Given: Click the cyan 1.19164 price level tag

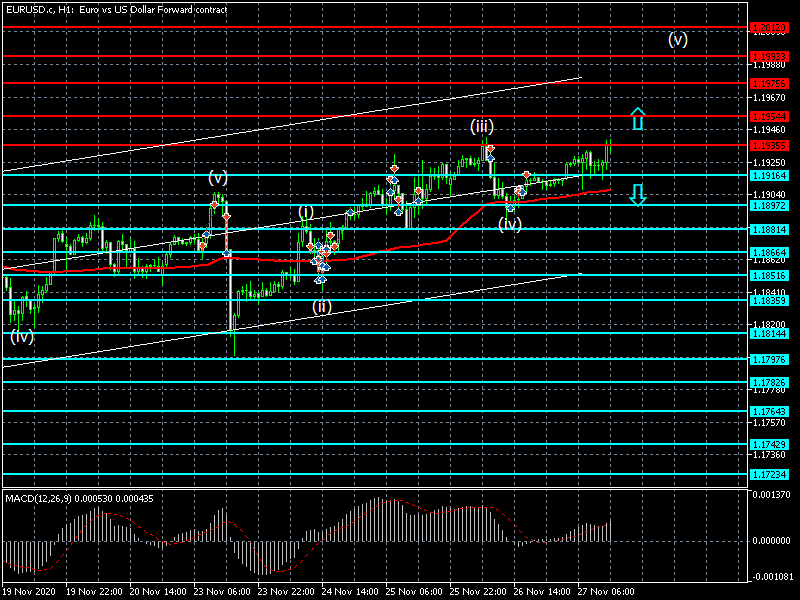Looking at the screenshot, I should pos(769,176).
